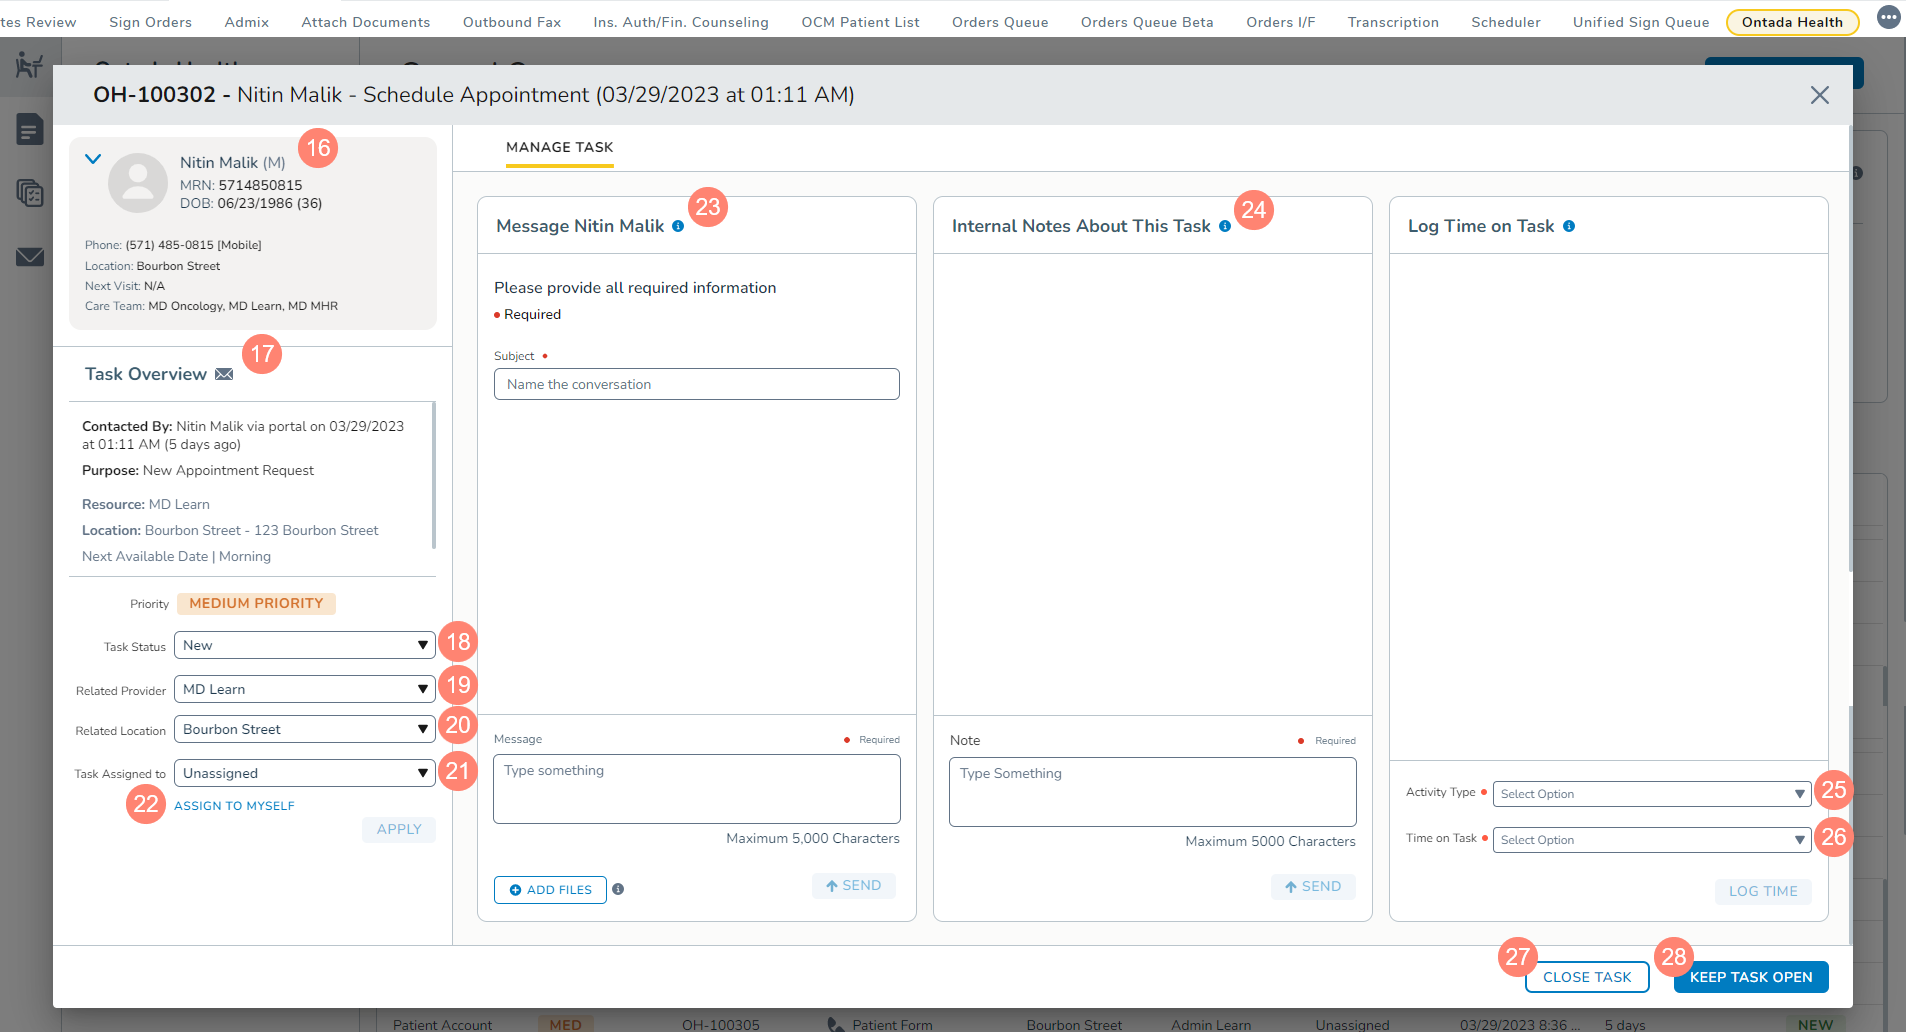Viewport: 1906px width, 1032px height.
Task: Open the Time on Task dropdown
Action: 1651,840
